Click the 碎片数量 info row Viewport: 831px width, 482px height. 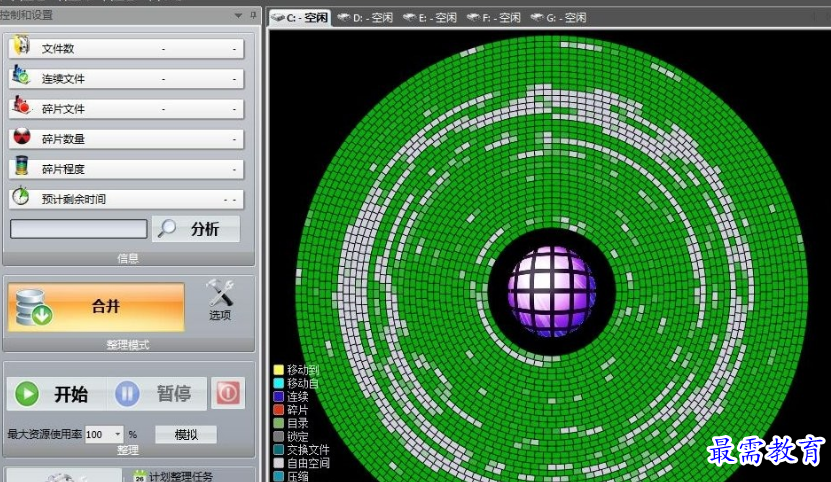coord(126,139)
